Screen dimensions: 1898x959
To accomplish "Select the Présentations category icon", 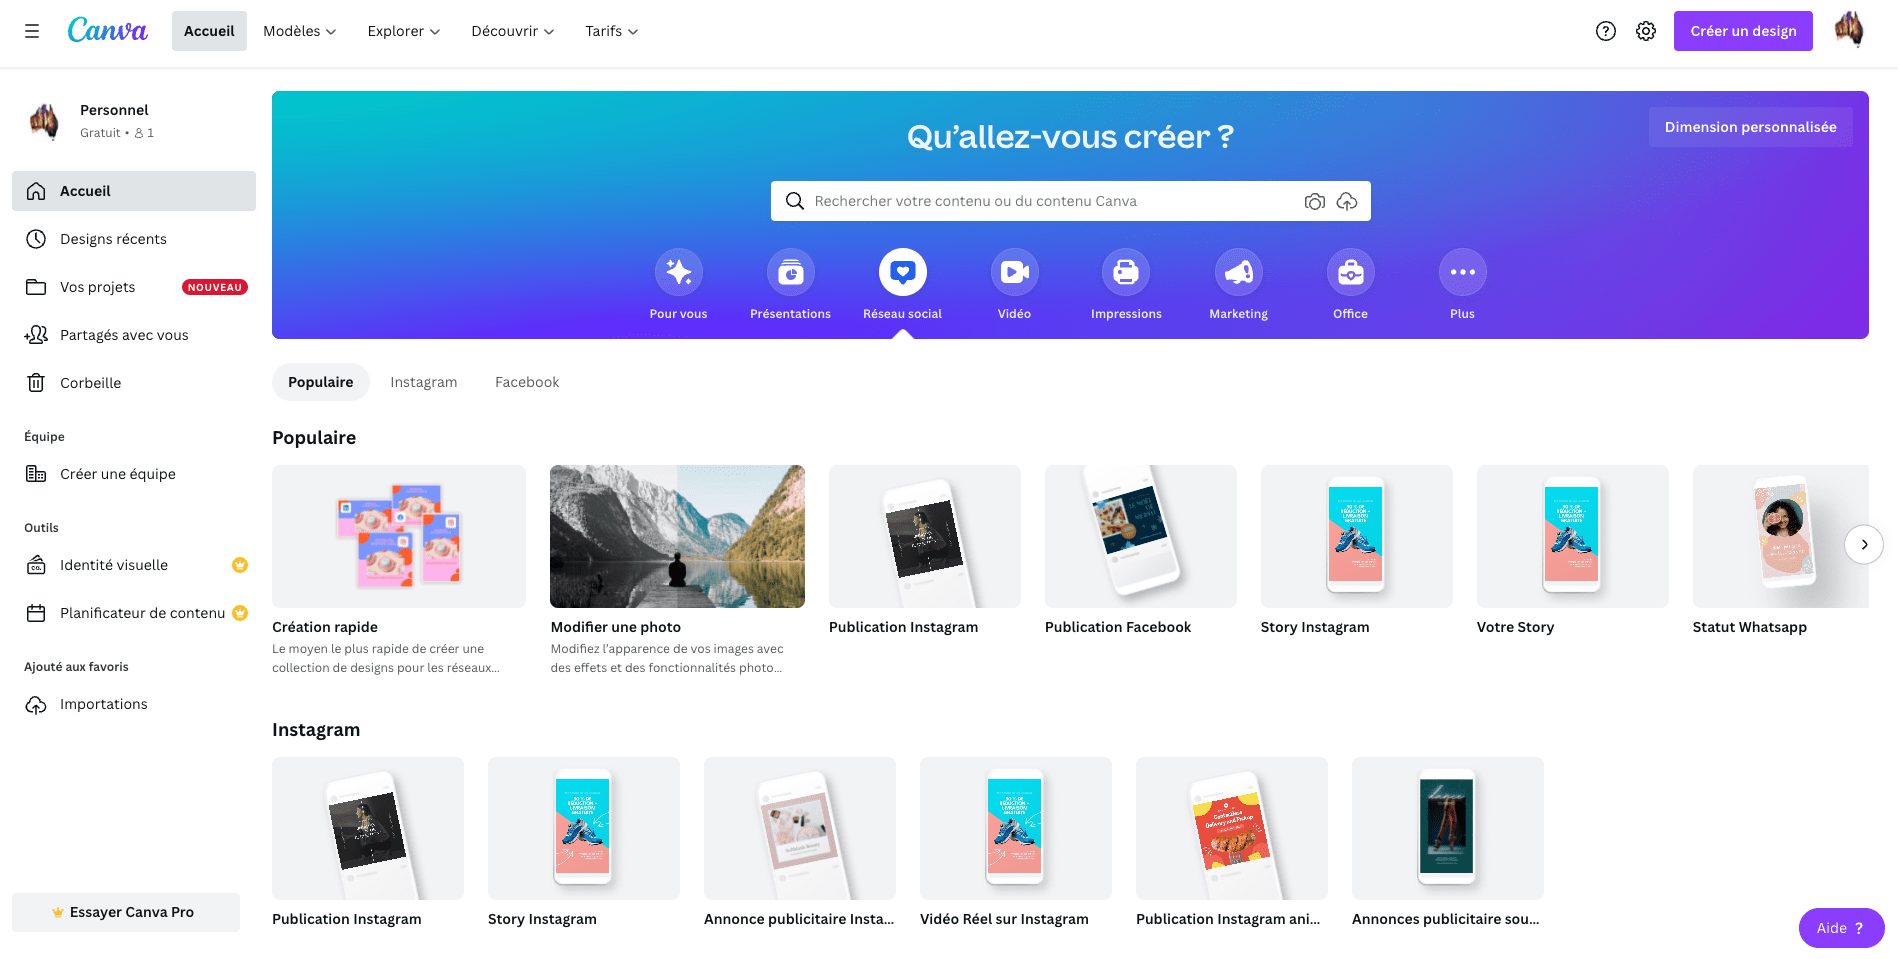I will (x=790, y=272).
